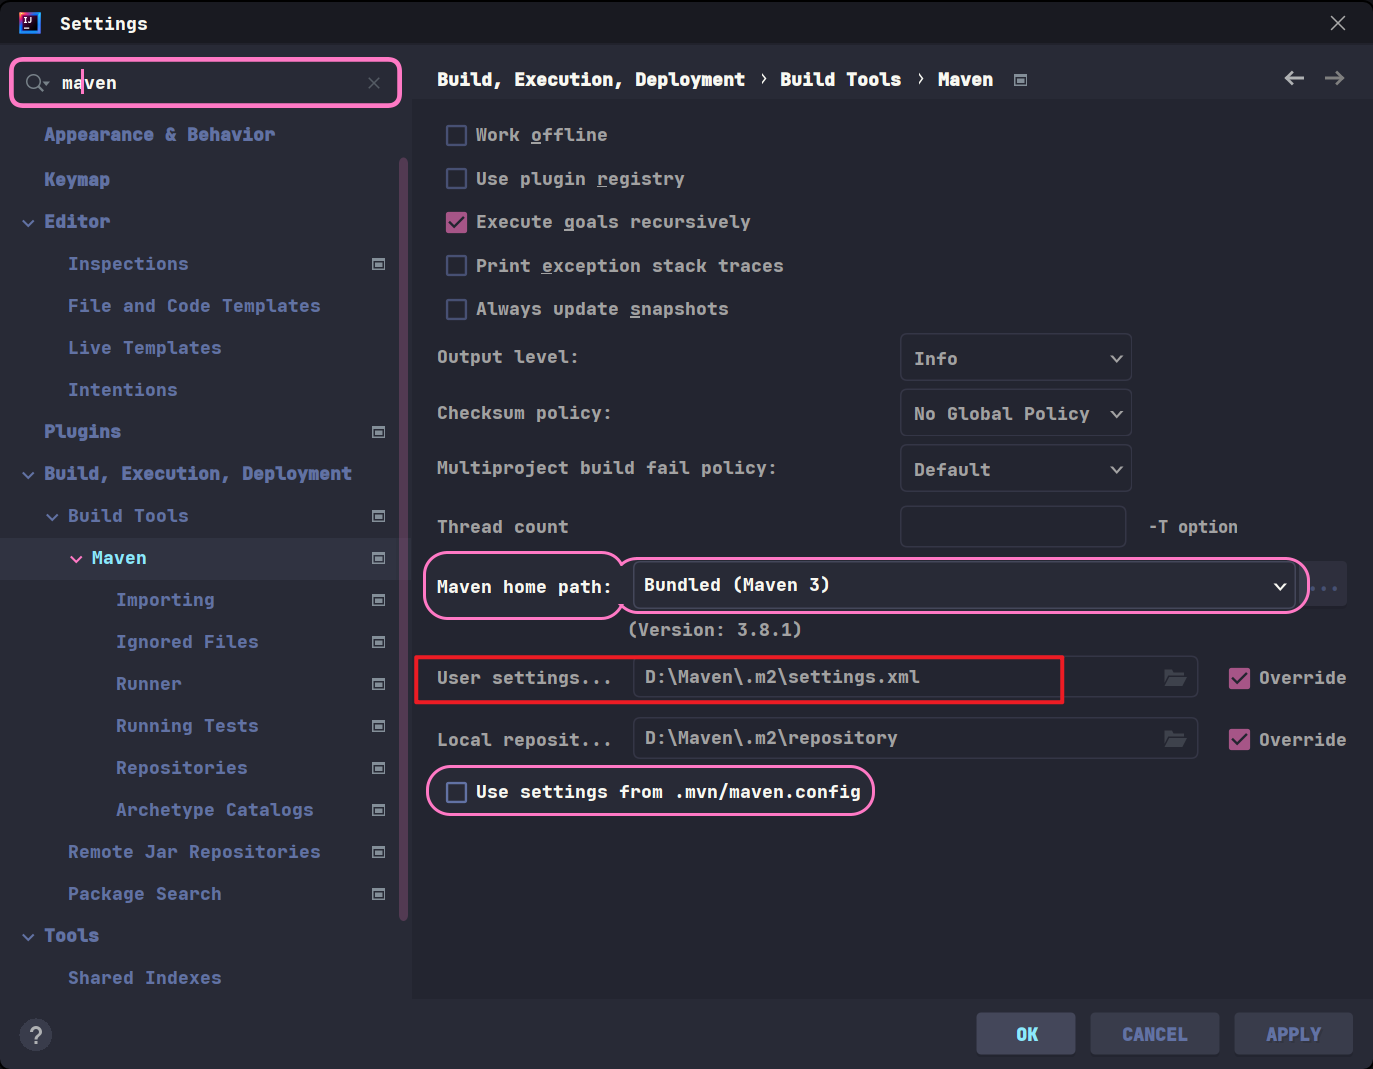Select Shared Indexes under Tools
This screenshot has height=1069, width=1373.
tap(145, 978)
